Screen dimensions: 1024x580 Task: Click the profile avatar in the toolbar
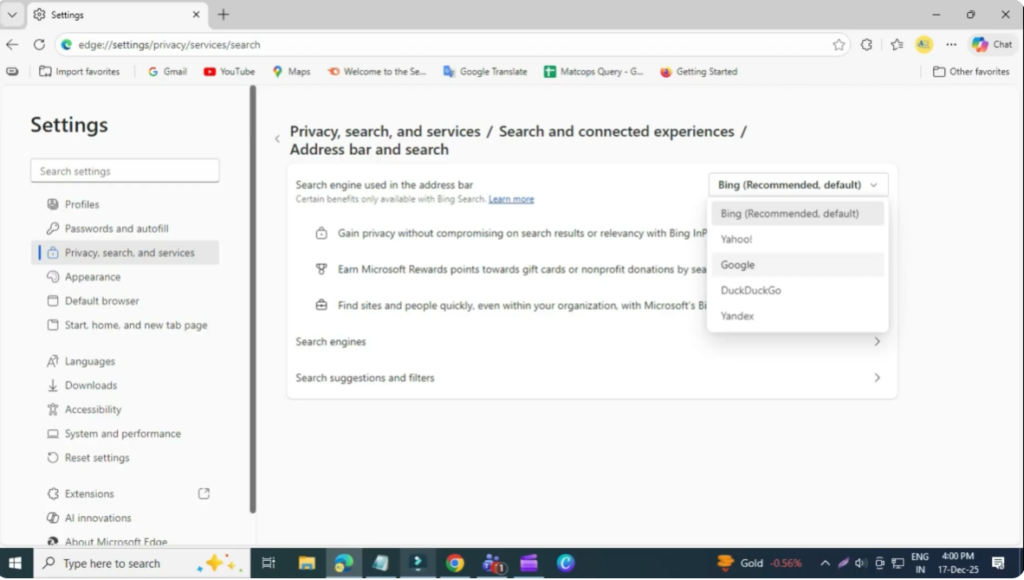click(x=922, y=44)
